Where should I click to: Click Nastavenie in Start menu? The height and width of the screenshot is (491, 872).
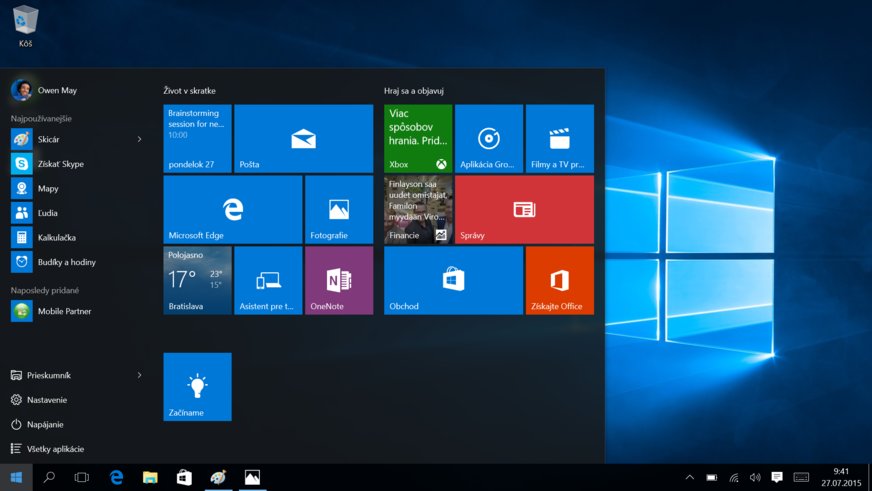coord(46,400)
